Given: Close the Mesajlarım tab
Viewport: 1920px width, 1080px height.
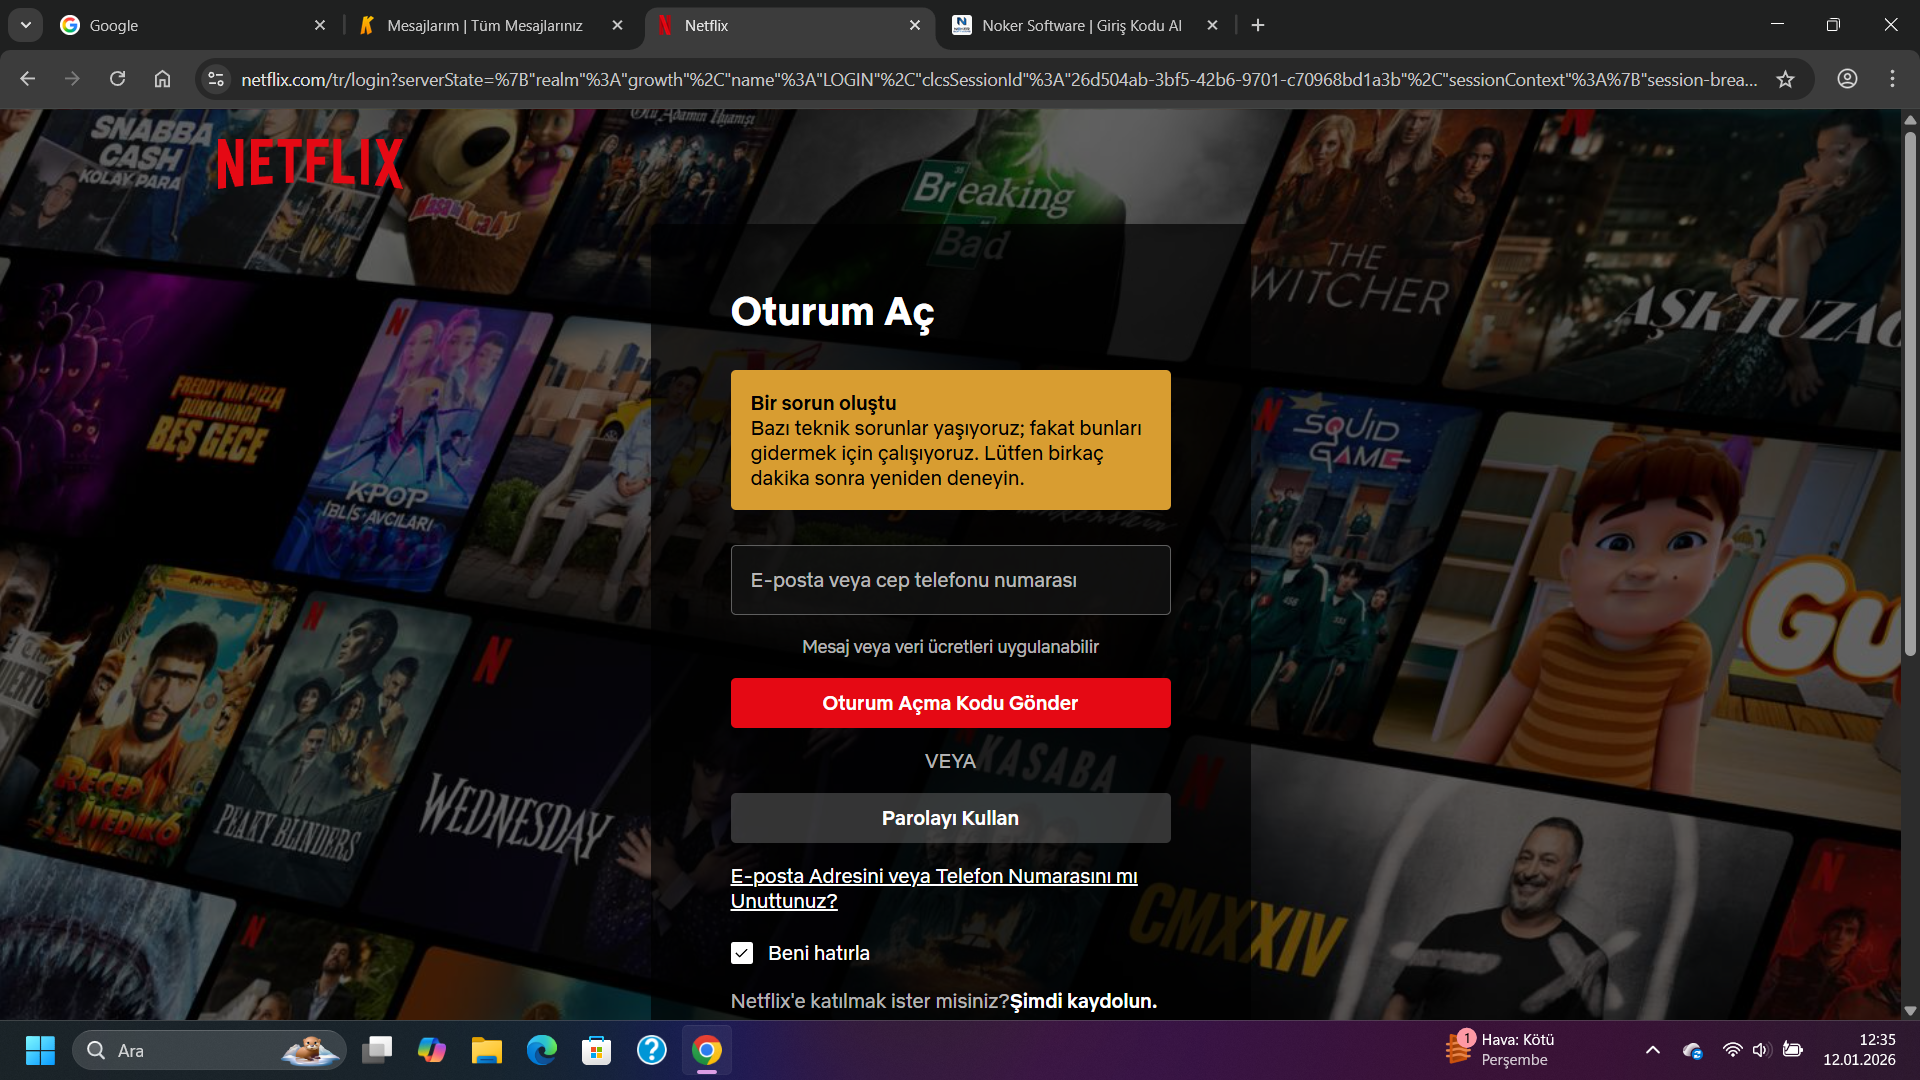Looking at the screenshot, I should (617, 25).
